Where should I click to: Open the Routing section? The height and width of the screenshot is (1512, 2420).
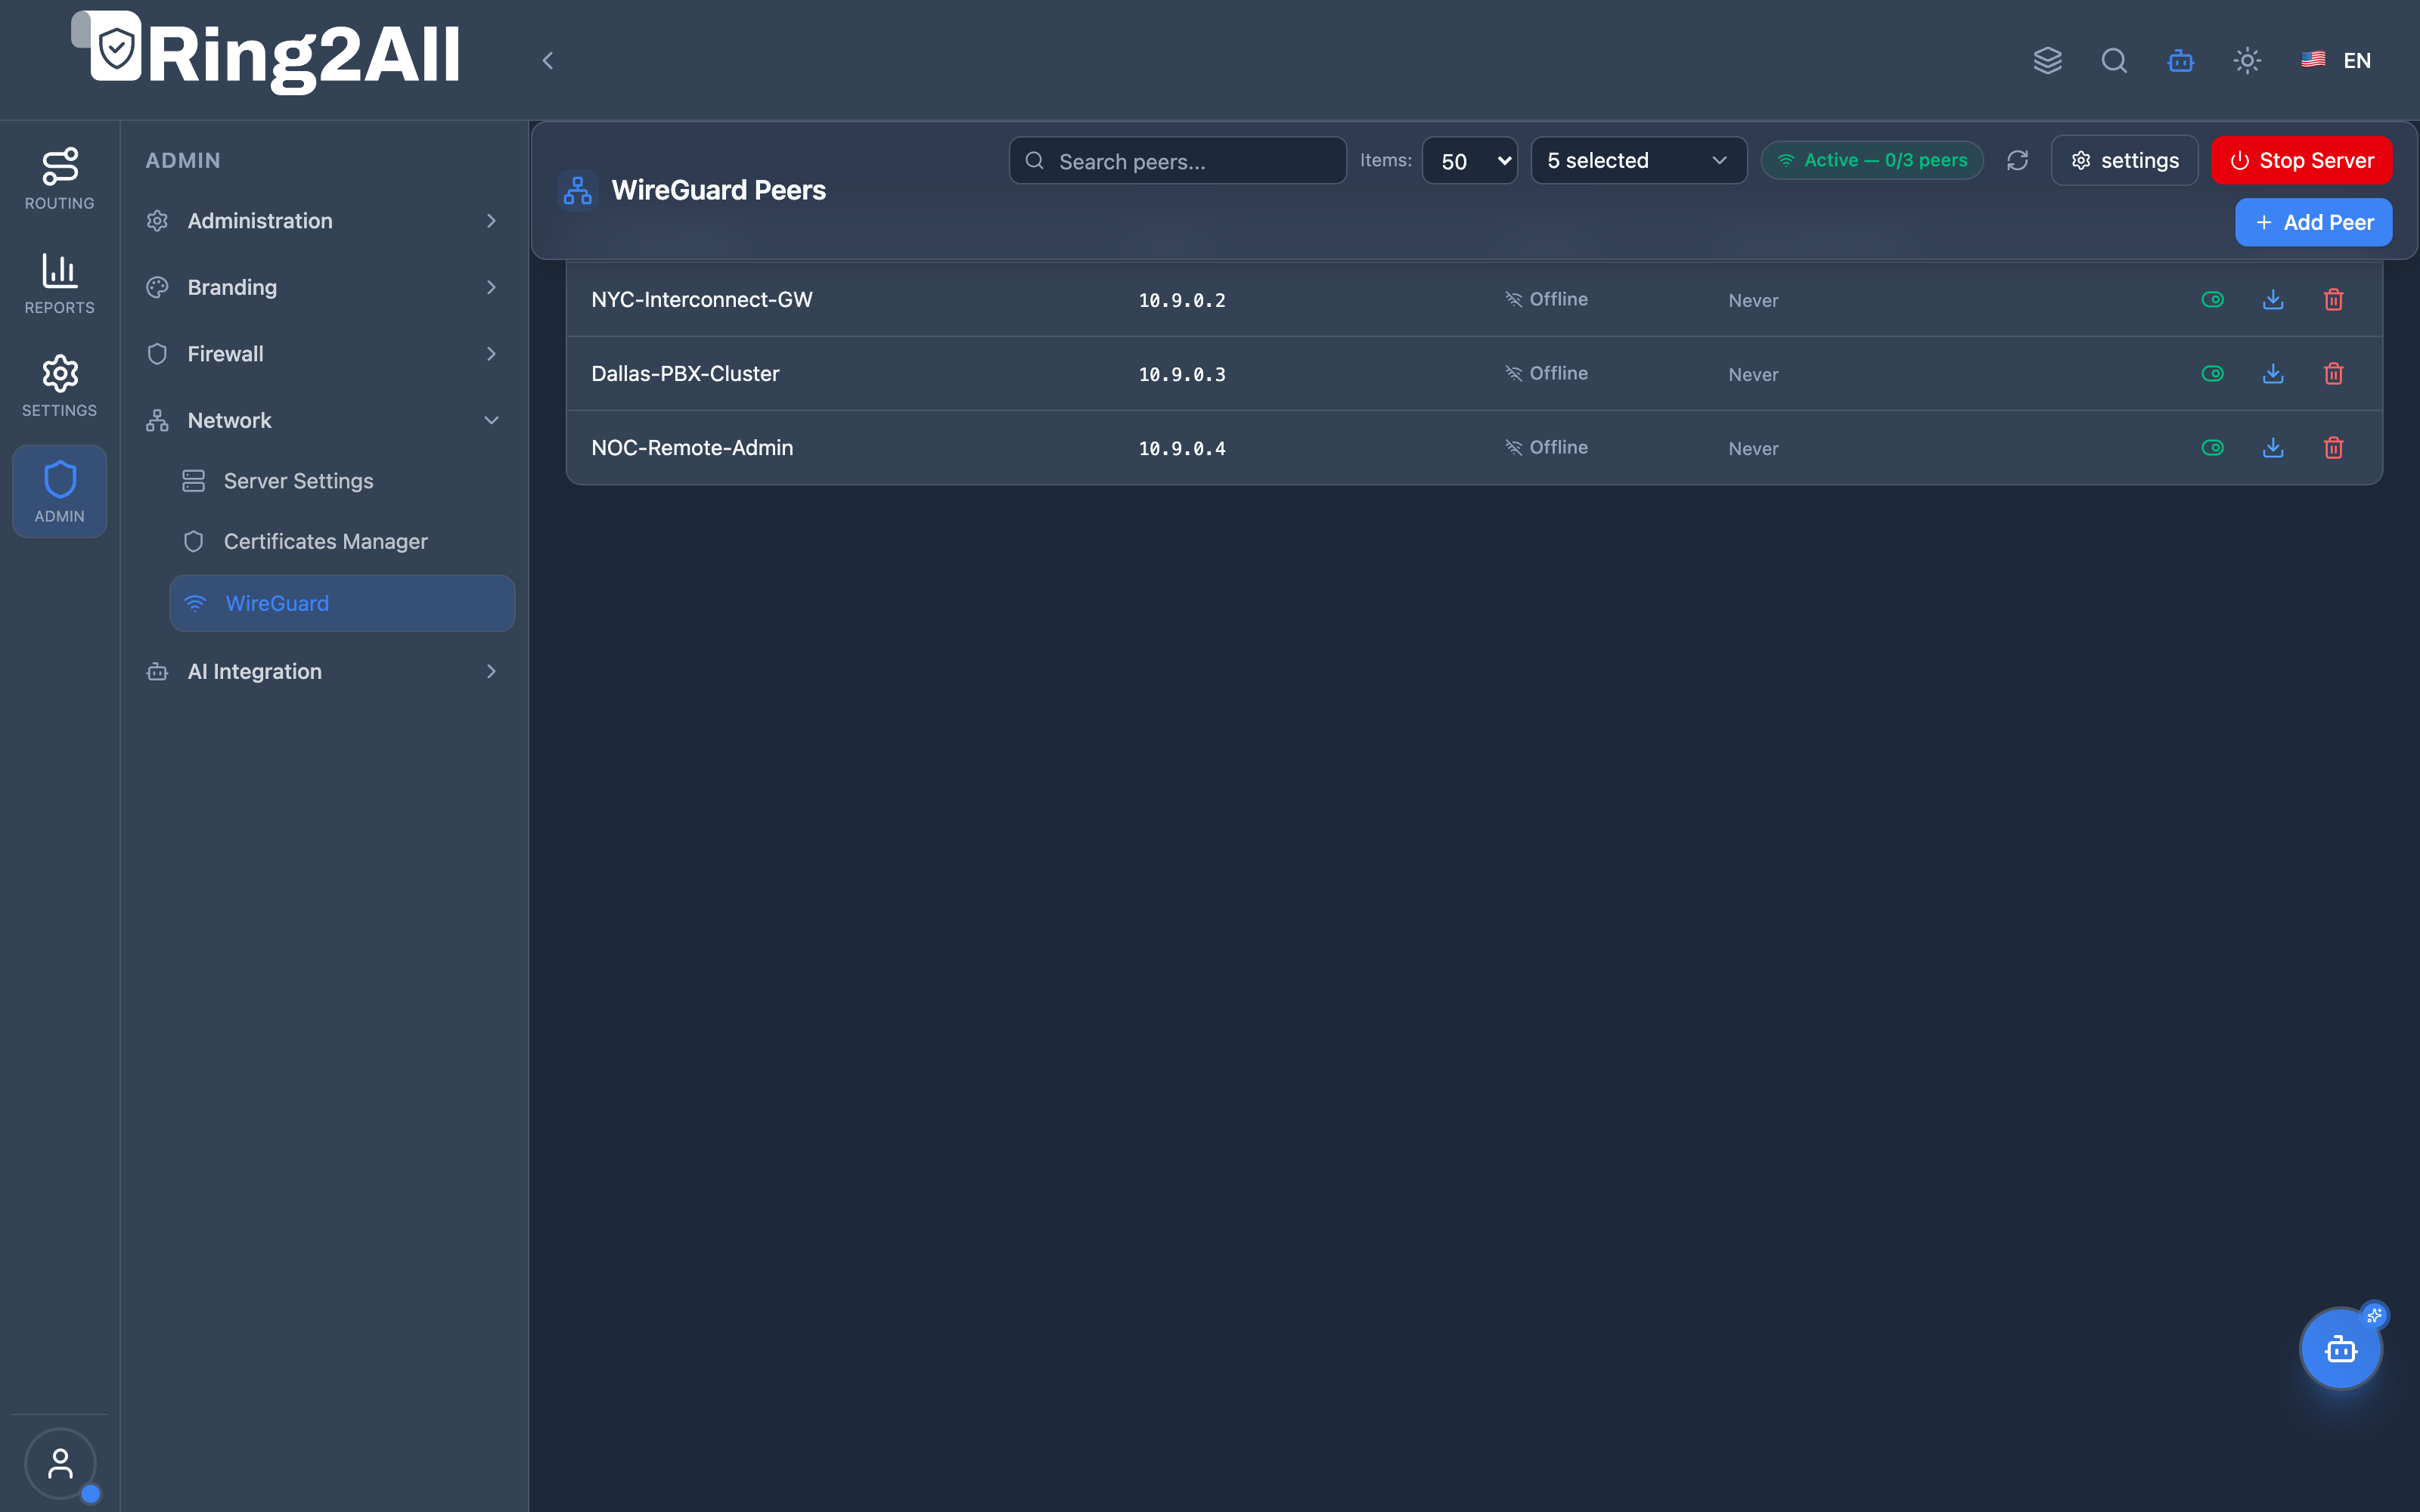60,179
